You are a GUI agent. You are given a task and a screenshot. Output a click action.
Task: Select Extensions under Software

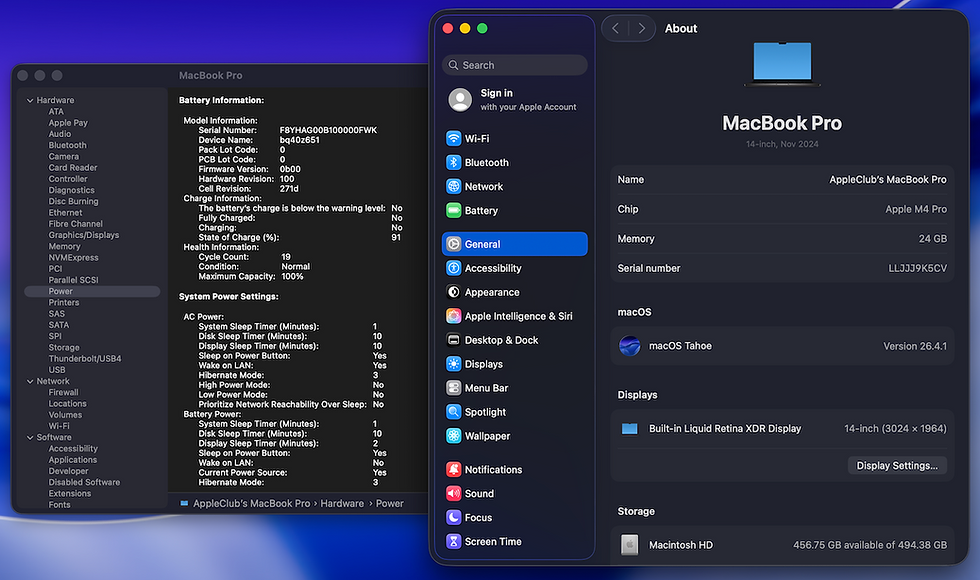tap(70, 494)
